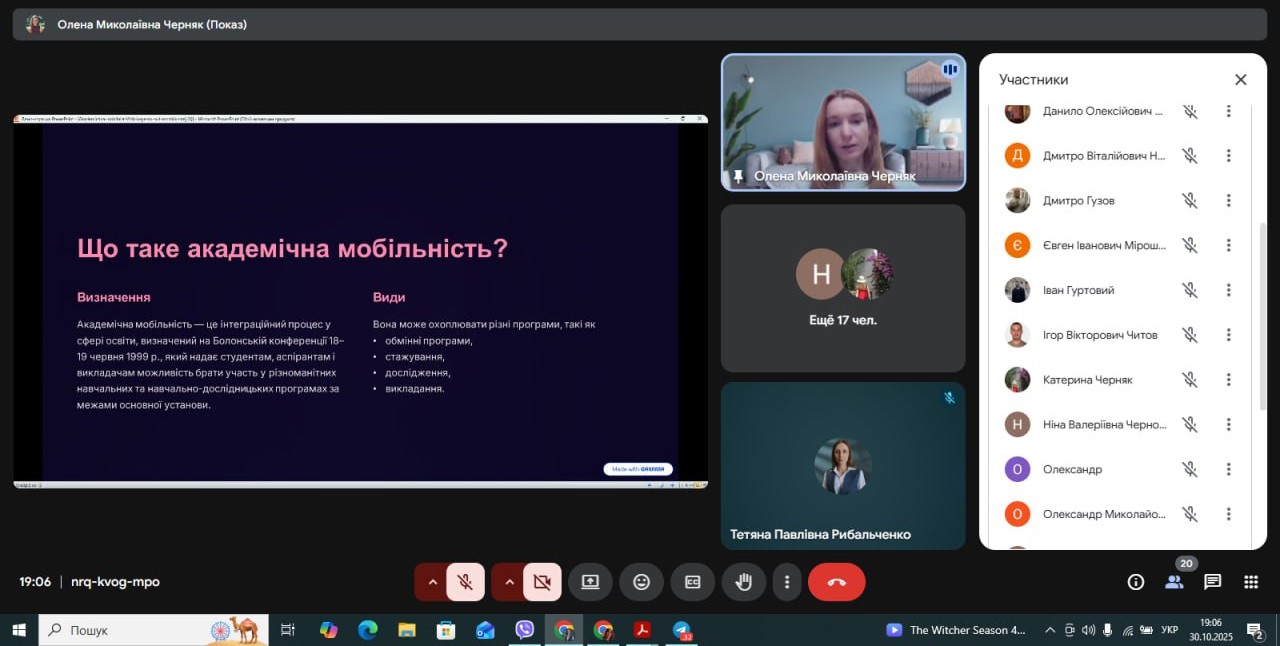This screenshot has height=646, width=1280.
Task: Open the meeting details info icon
Action: 1136,582
